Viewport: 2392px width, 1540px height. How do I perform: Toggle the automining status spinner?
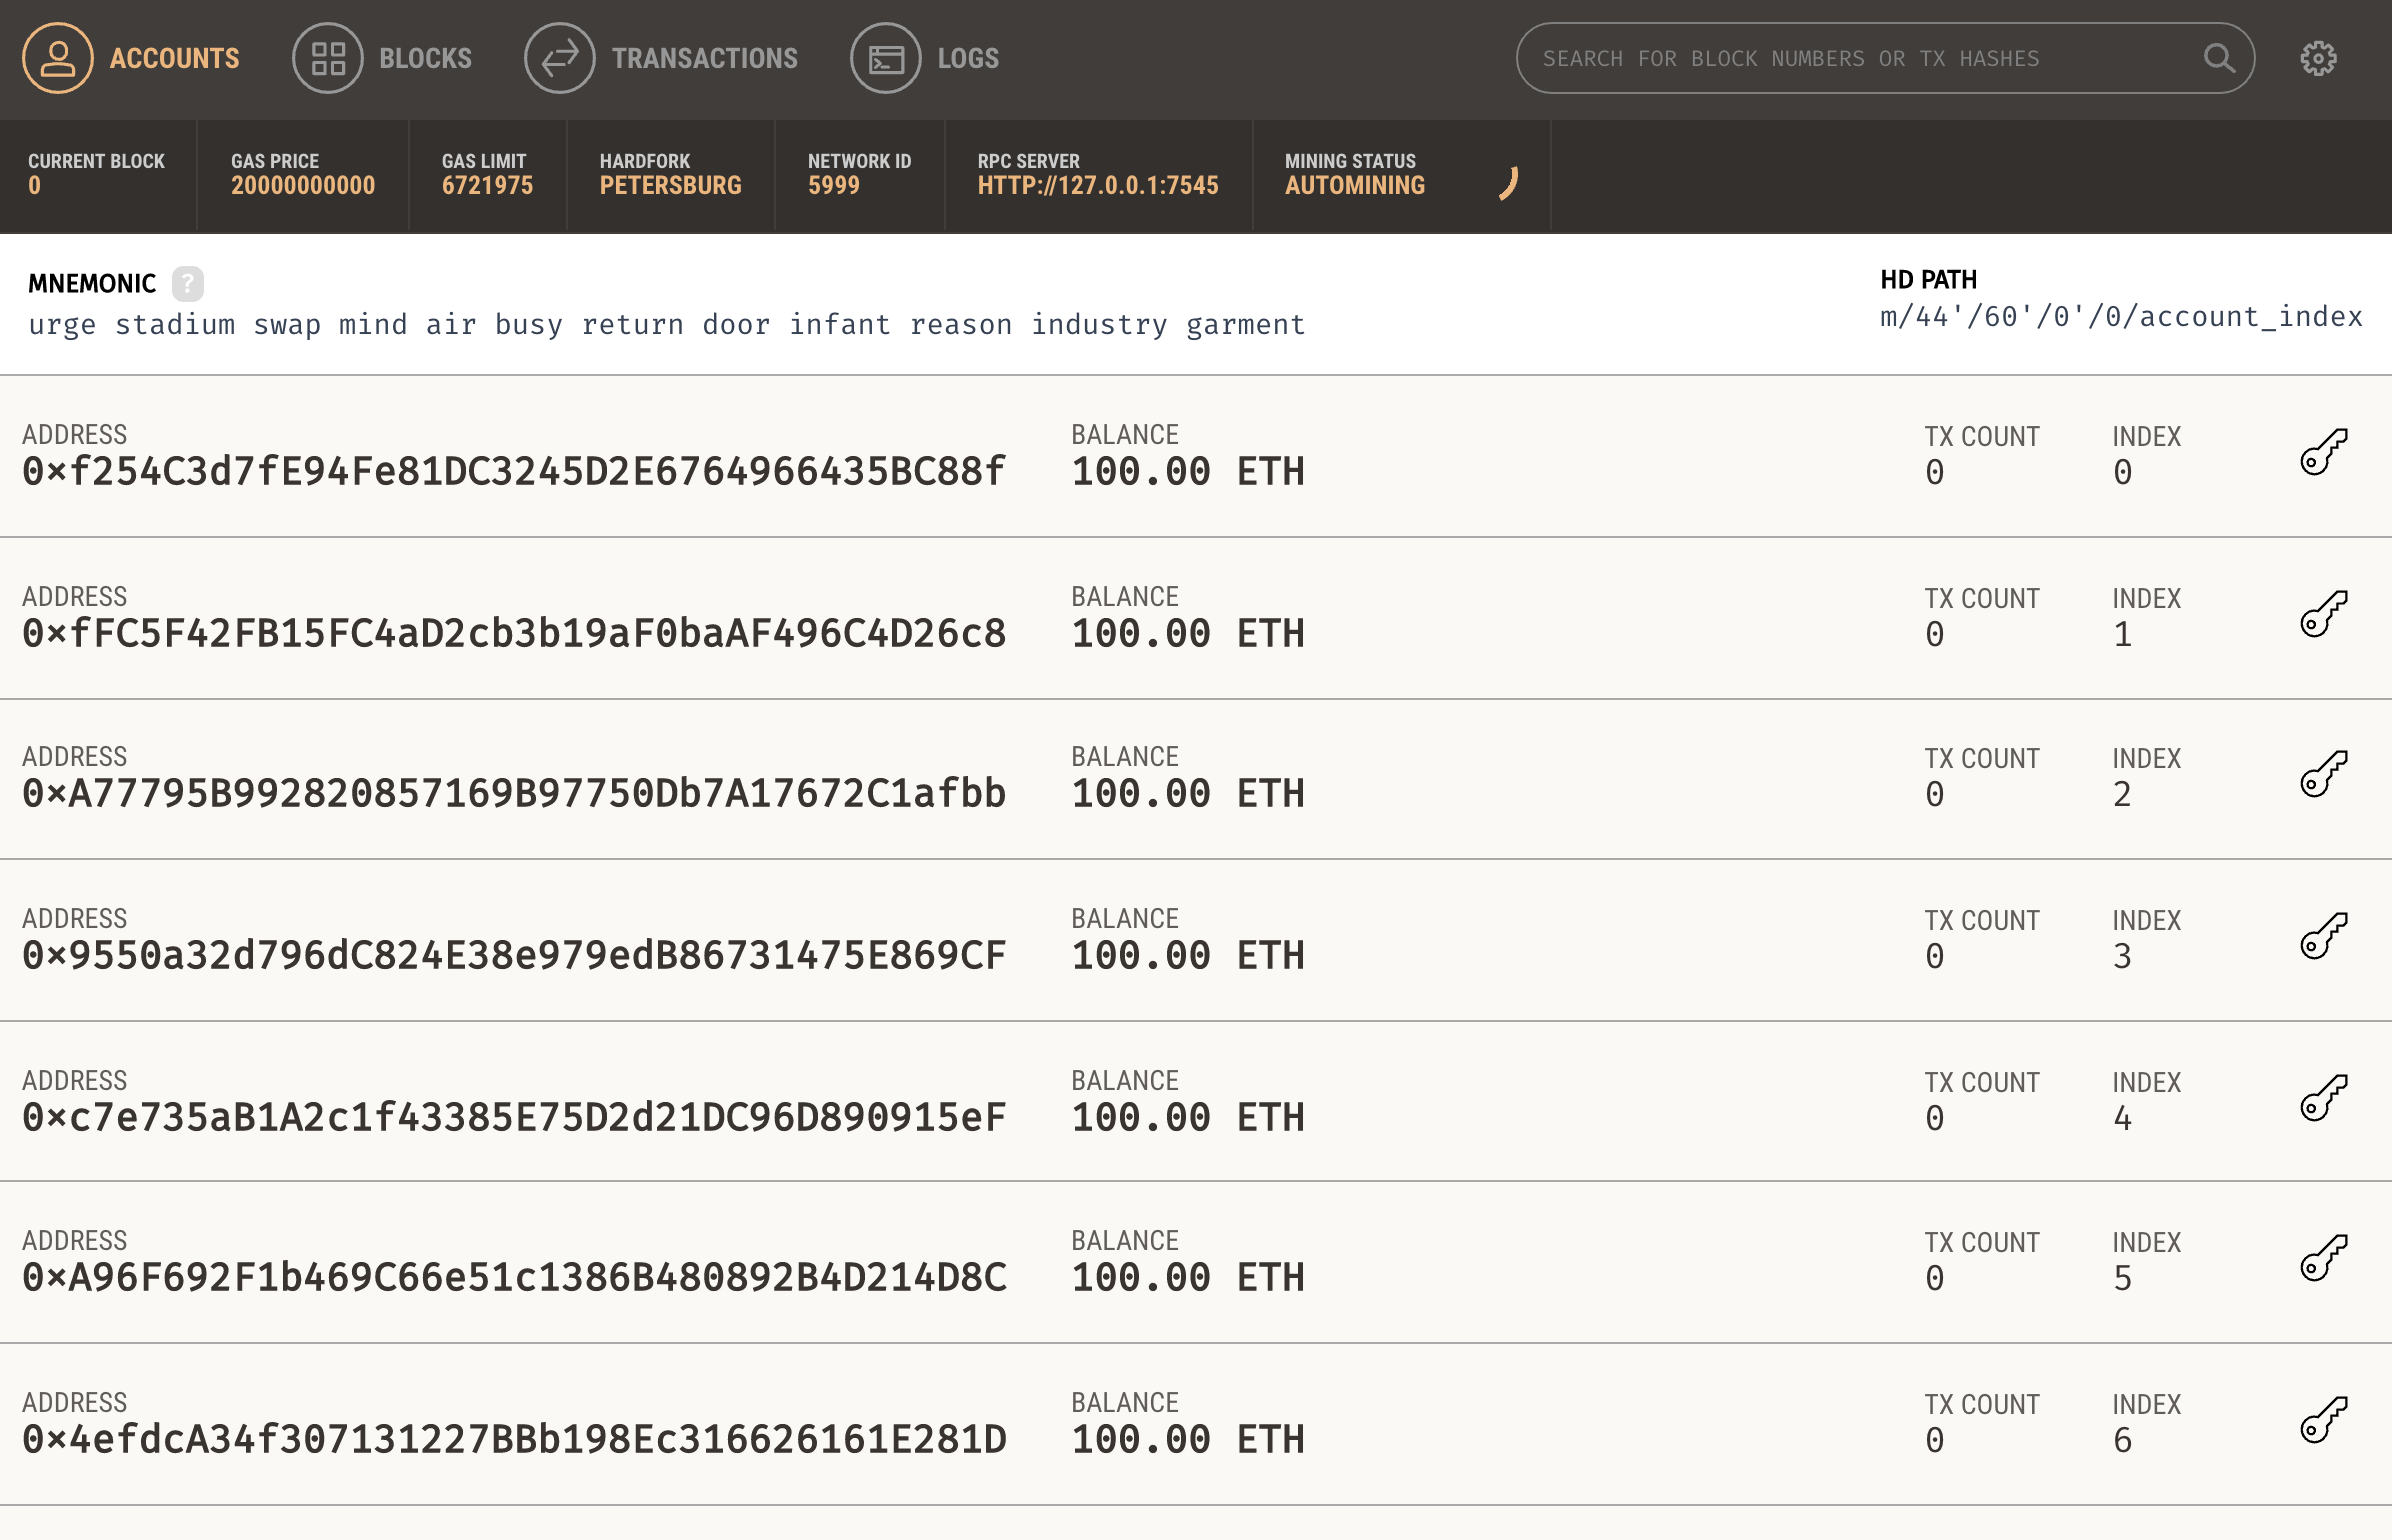[x=1508, y=183]
